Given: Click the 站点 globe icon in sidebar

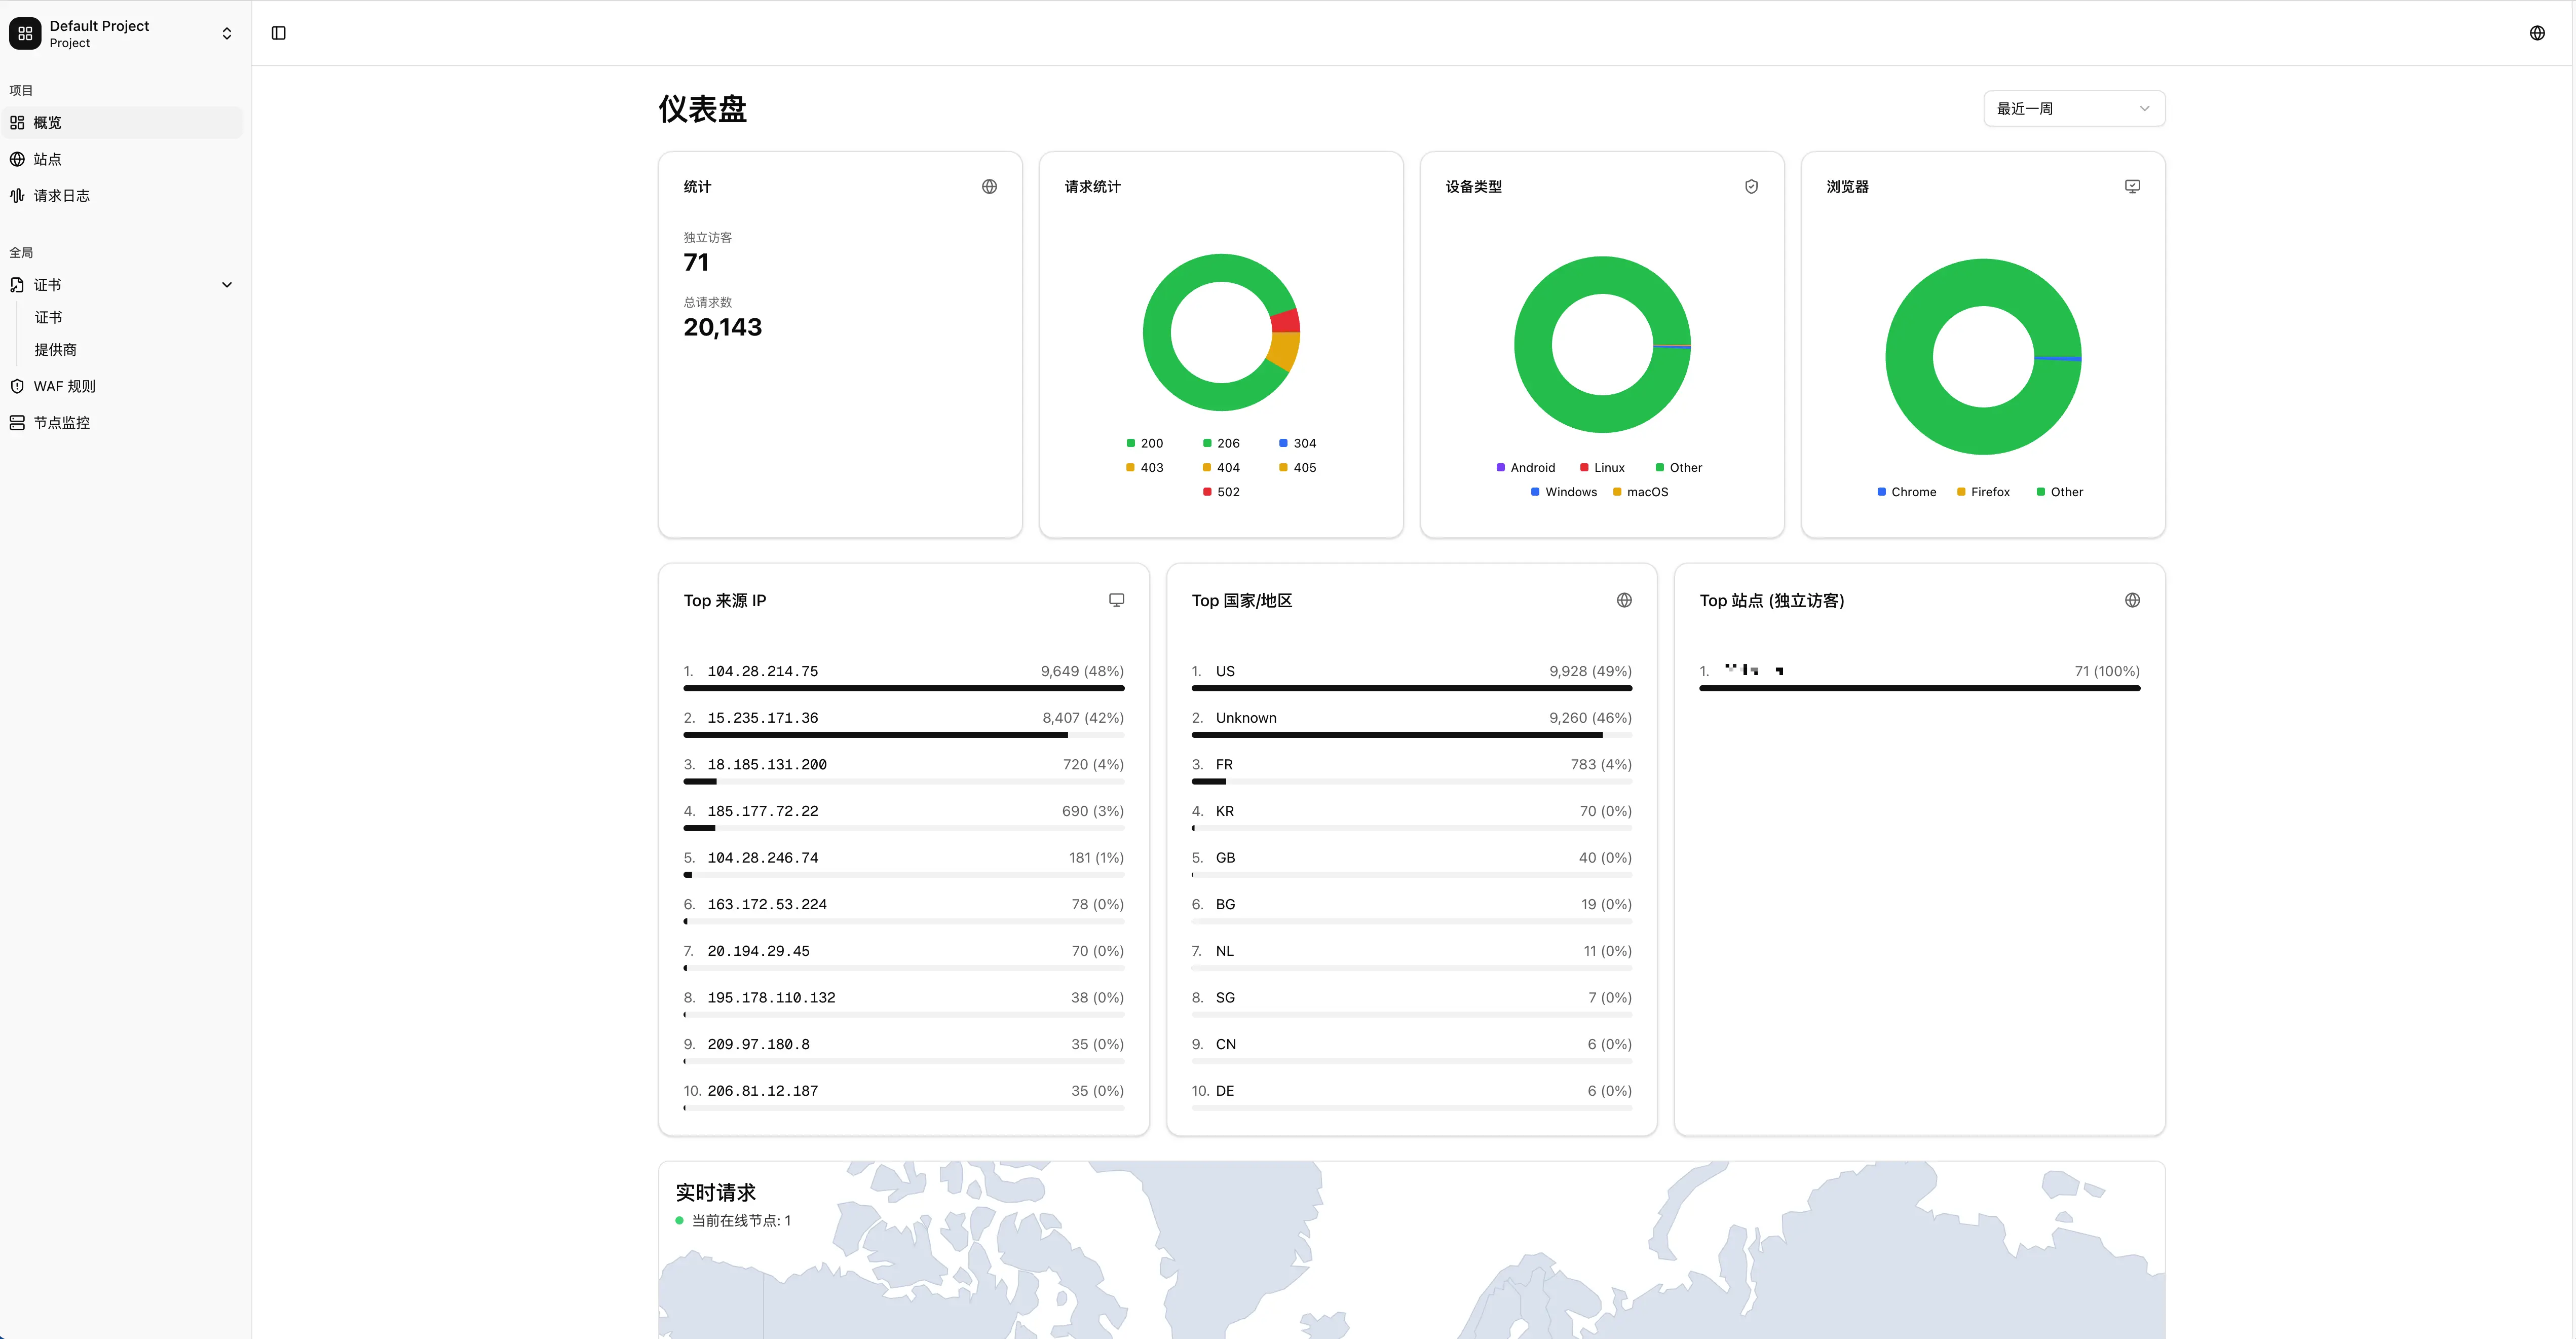Looking at the screenshot, I should (16, 159).
